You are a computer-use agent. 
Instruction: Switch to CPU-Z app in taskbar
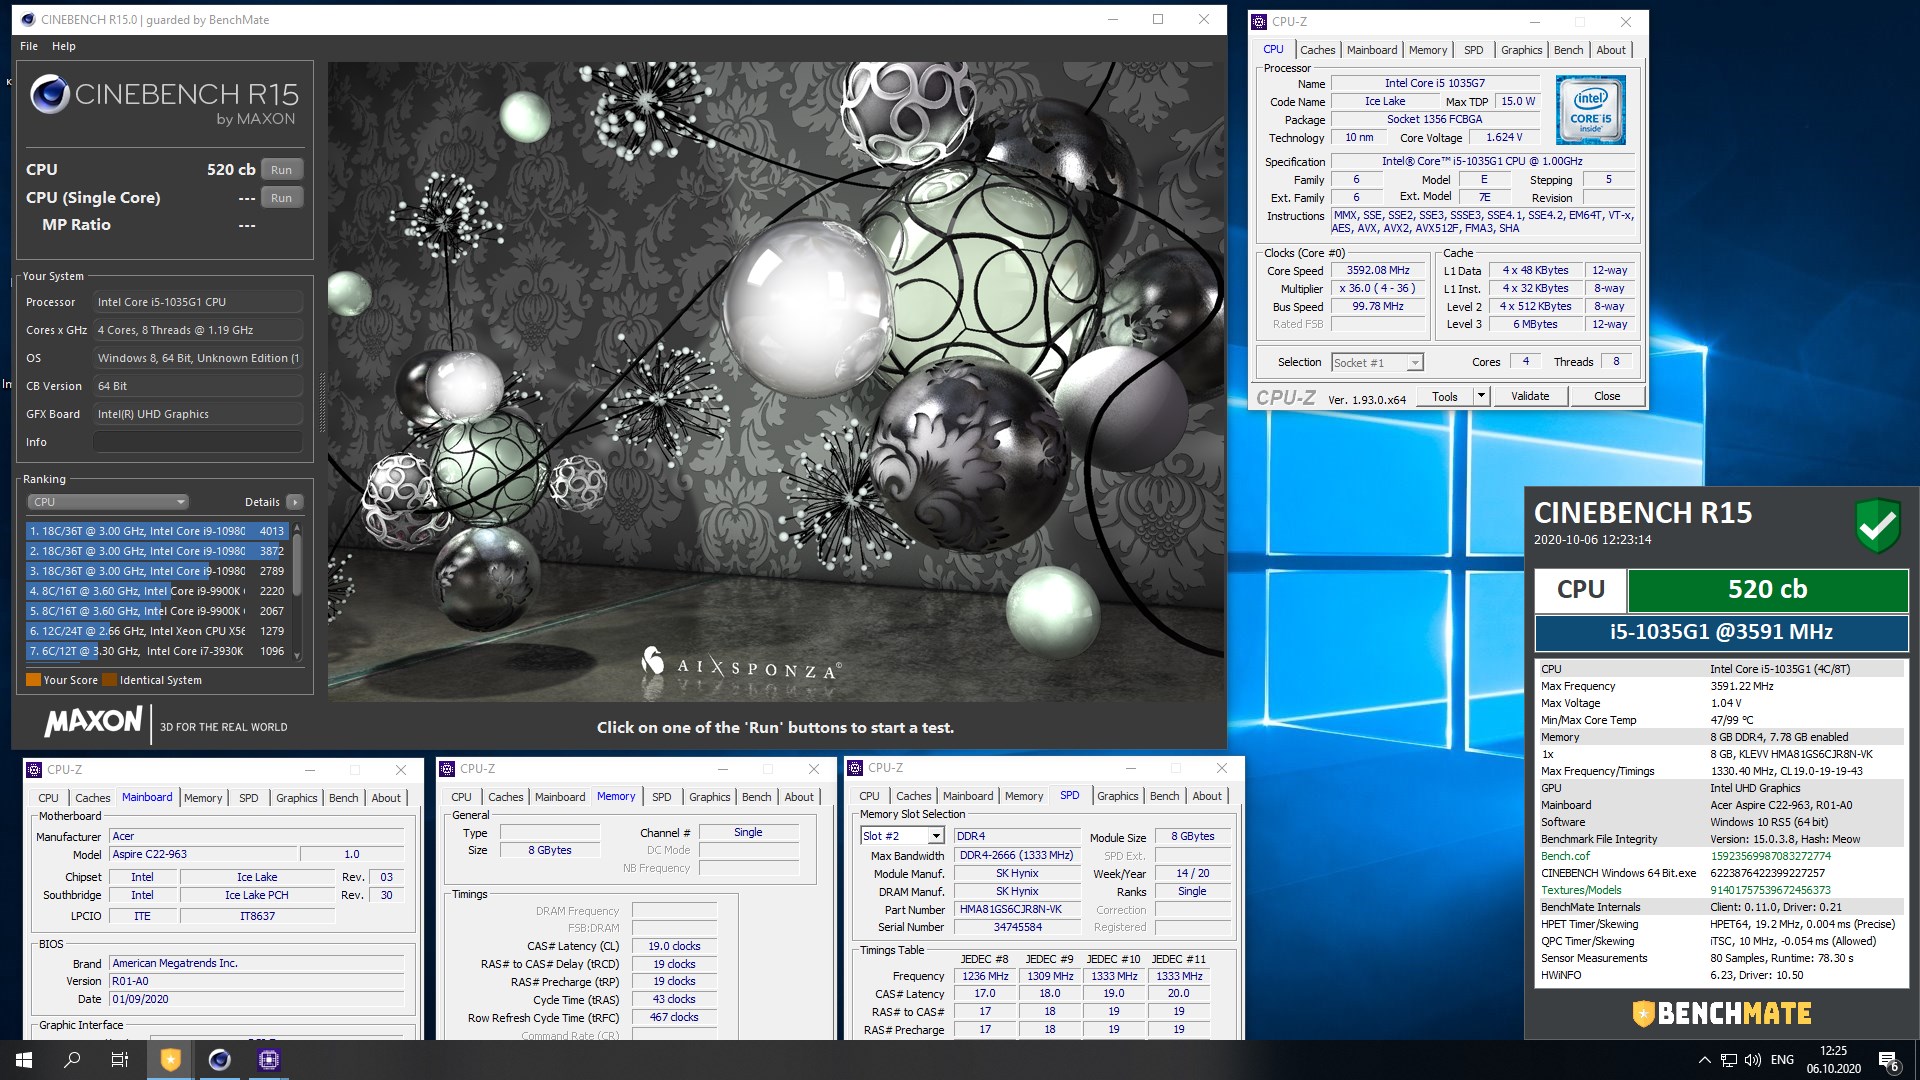click(x=268, y=1060)
